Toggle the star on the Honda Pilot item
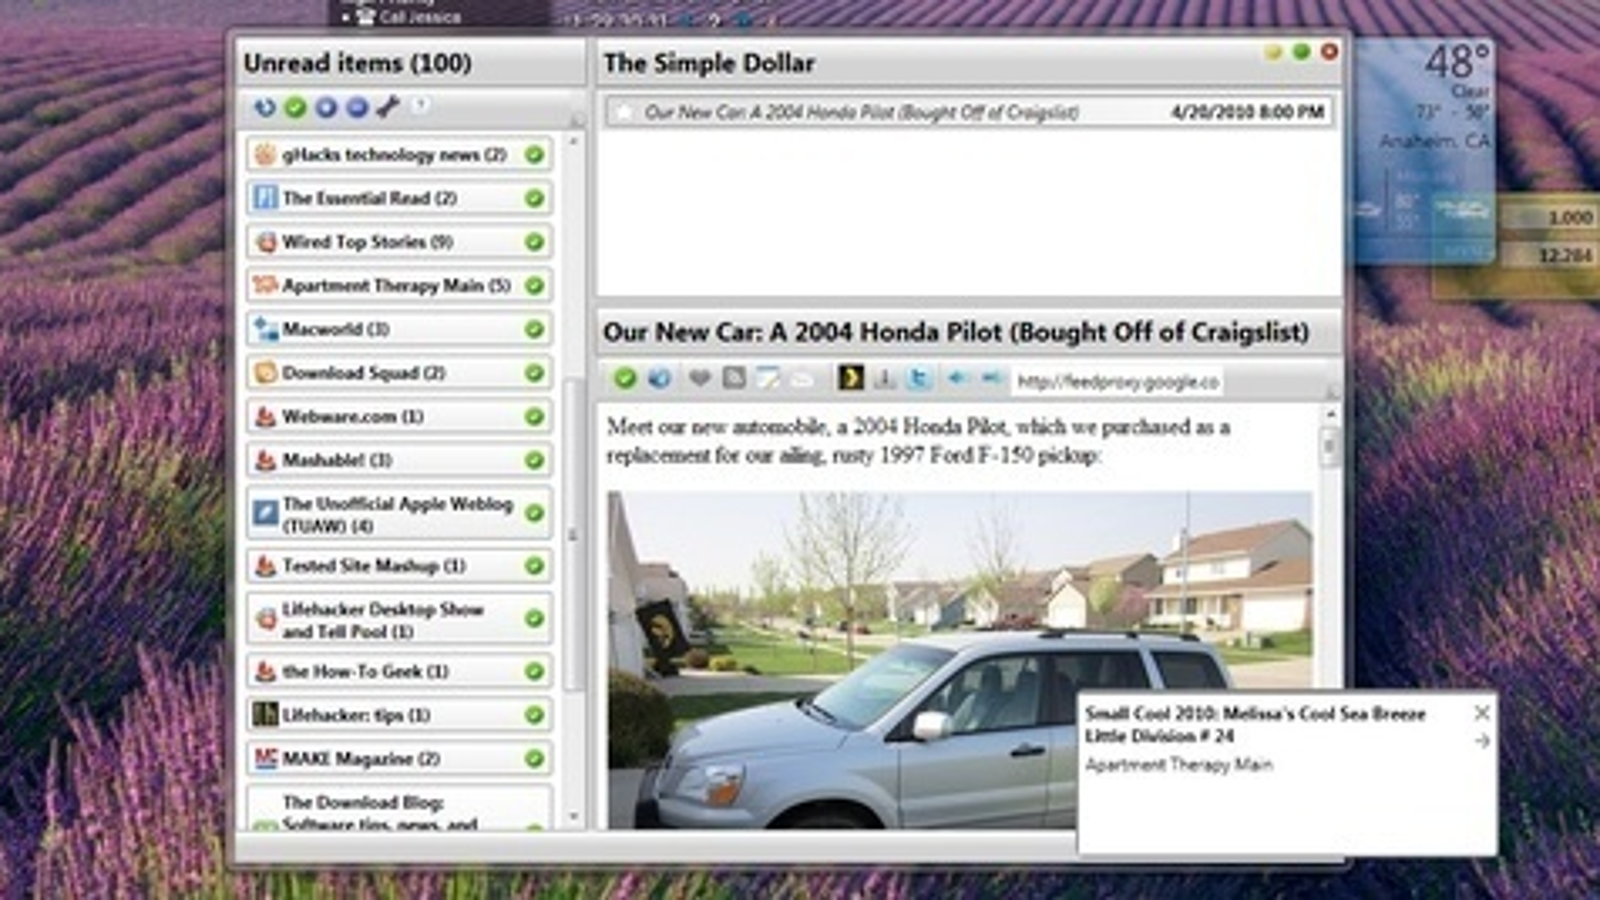Screen dimensions: 1600x900 pyautogui.click(x=624, y=112)
